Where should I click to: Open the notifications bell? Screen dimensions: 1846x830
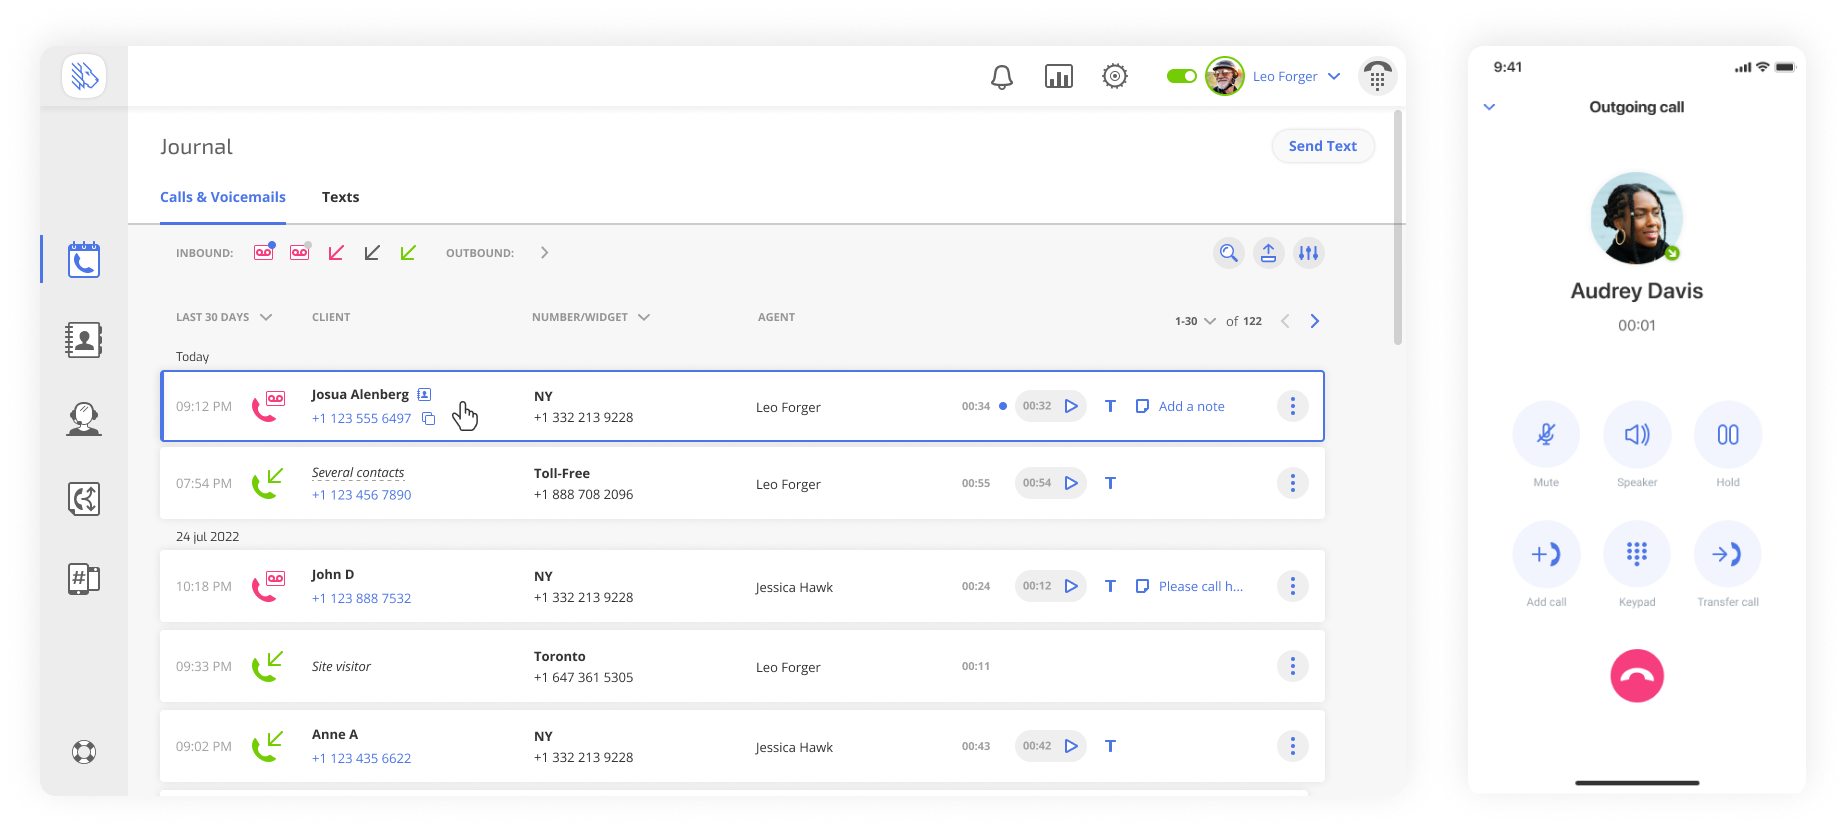(x=1001, y=77)
